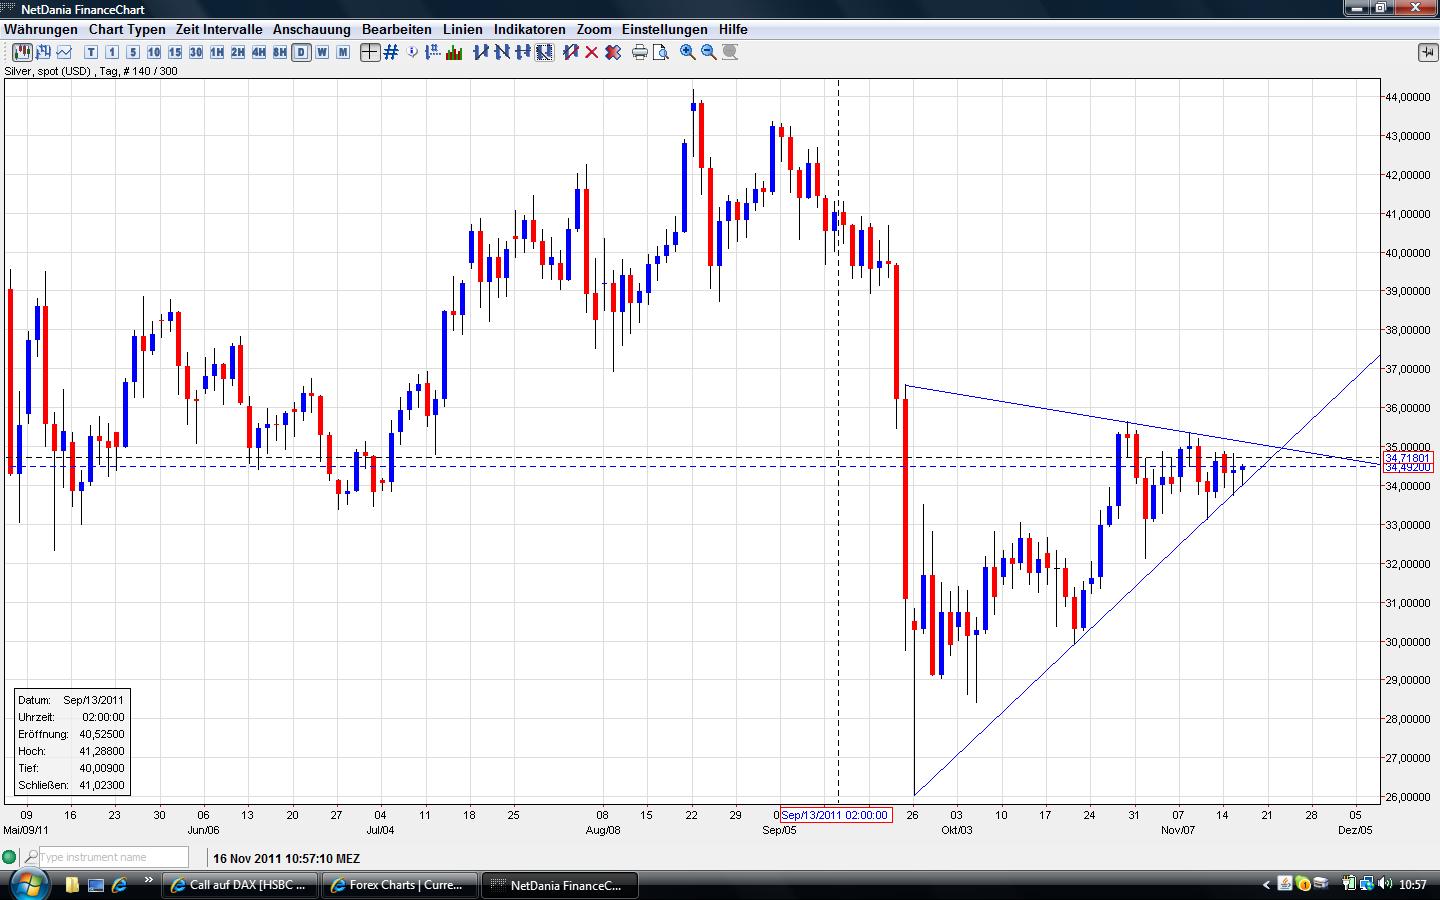Switch to 5-minute interval

(133, 52)
